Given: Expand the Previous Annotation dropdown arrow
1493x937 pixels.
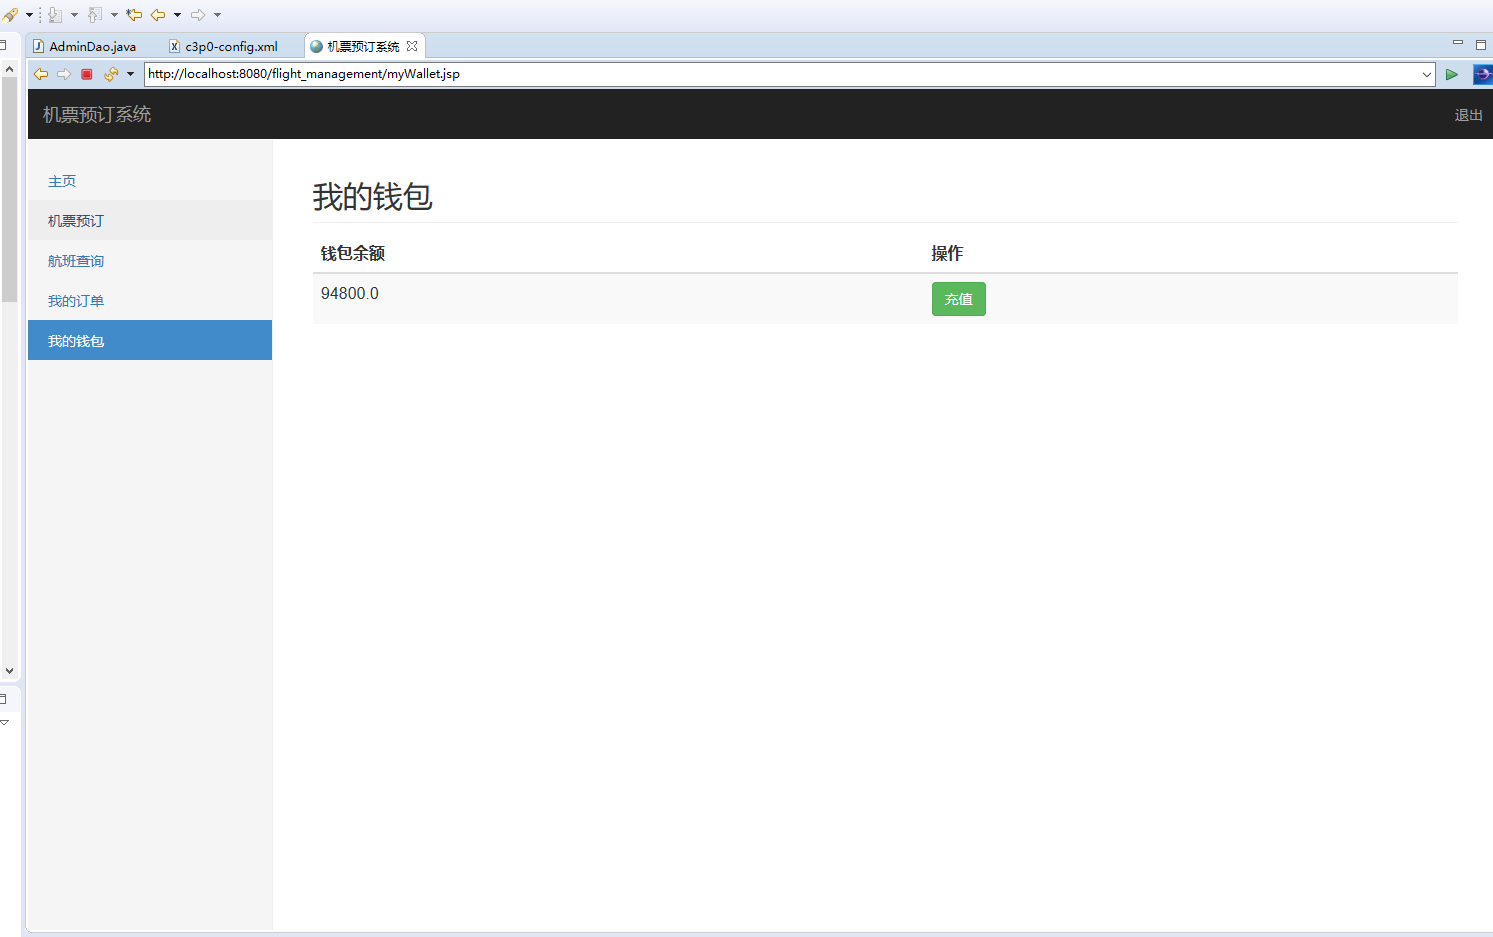Looking at the screenshot, I should pyautogui.click(x=114, y=15).
